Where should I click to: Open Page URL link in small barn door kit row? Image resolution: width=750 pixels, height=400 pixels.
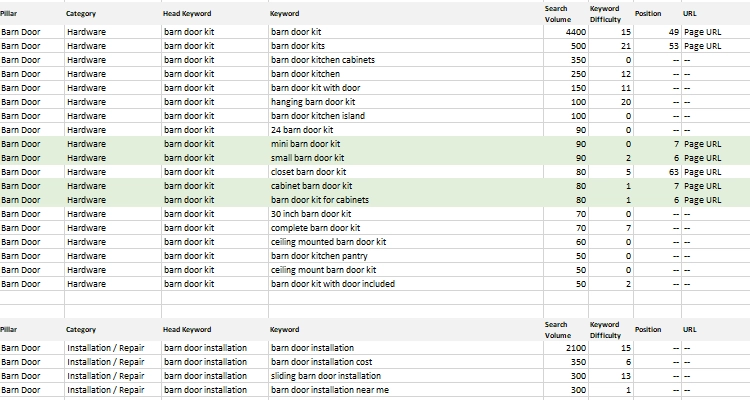click(x=702, y=158)
